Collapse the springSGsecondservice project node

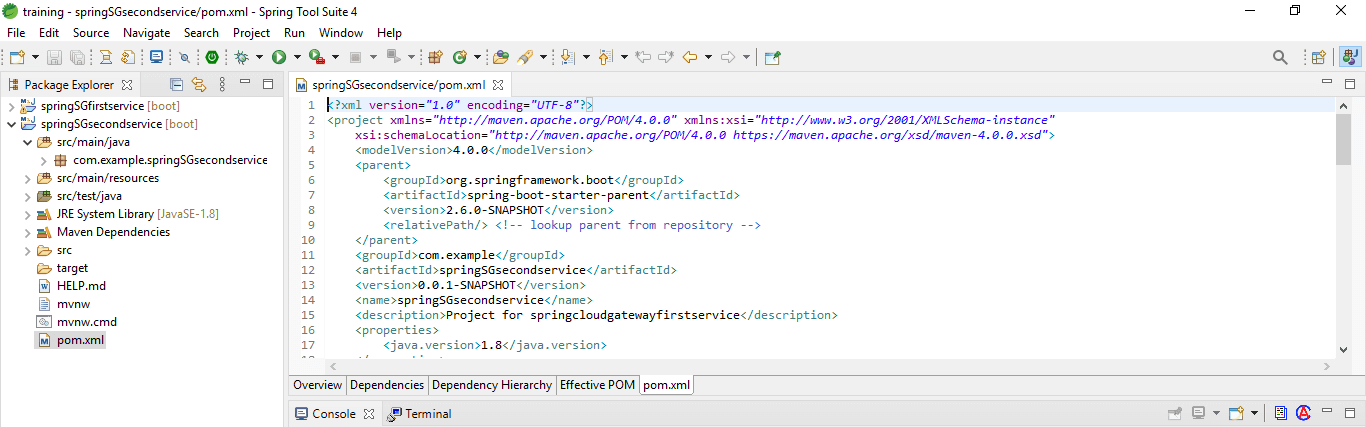point(11,124)
